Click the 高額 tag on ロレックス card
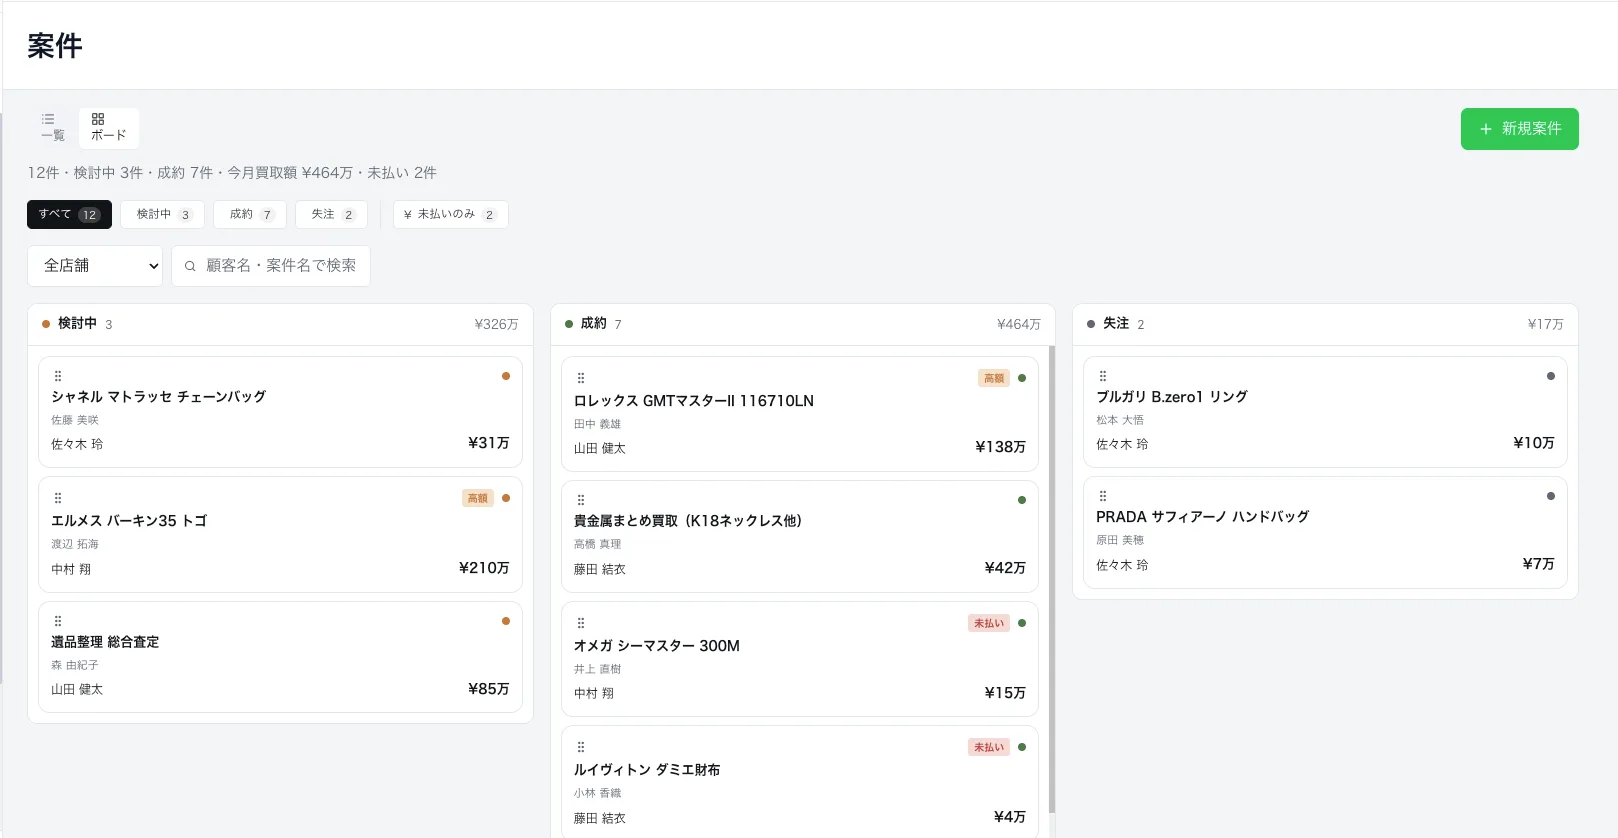This screenshot has height=838, width=1618. (x=994, y=378)
